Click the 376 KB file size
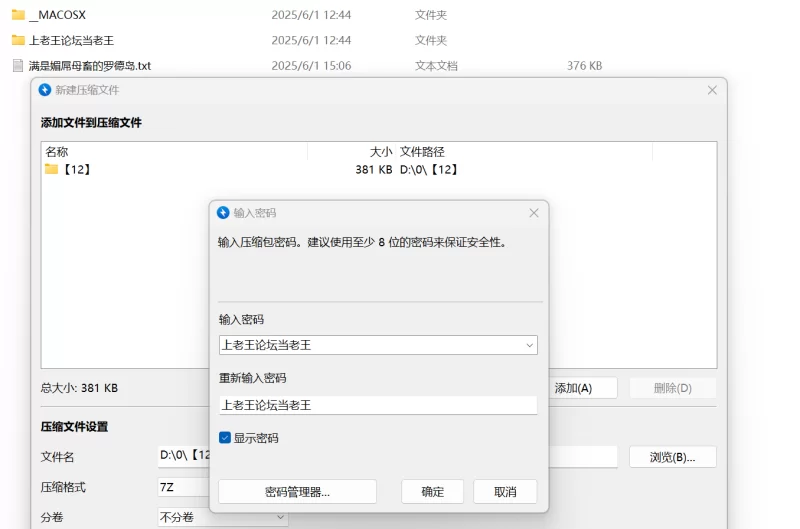The width and height of the screenshot is (800, 529). coord(585,66)
